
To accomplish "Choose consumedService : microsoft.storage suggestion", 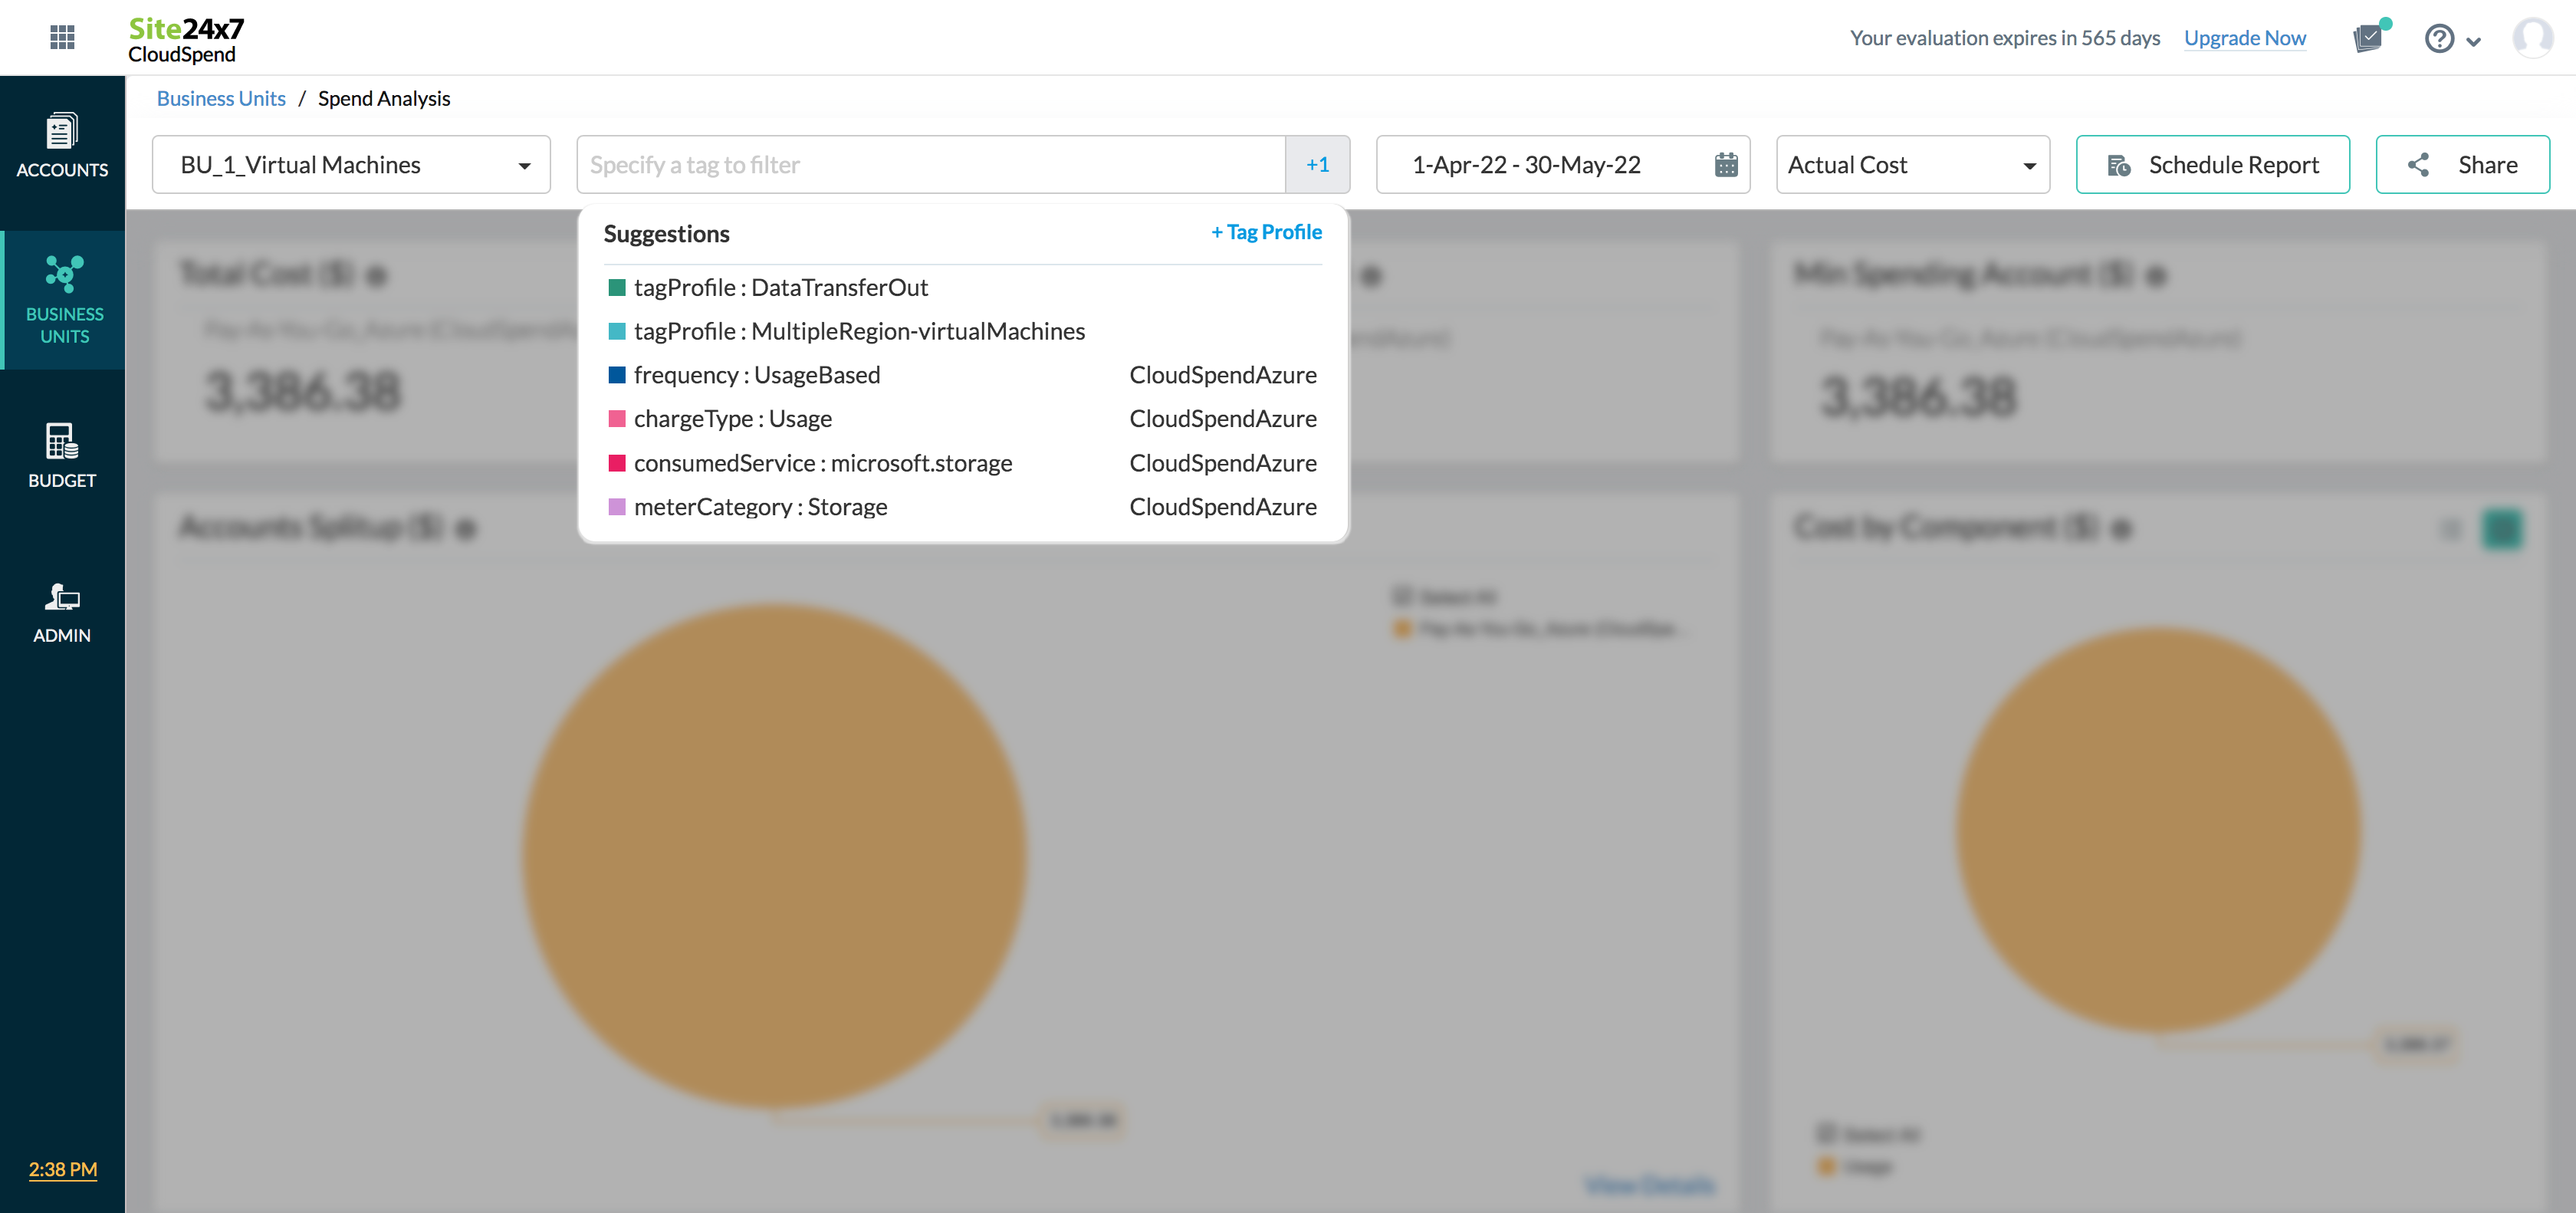I will [822, 463].
